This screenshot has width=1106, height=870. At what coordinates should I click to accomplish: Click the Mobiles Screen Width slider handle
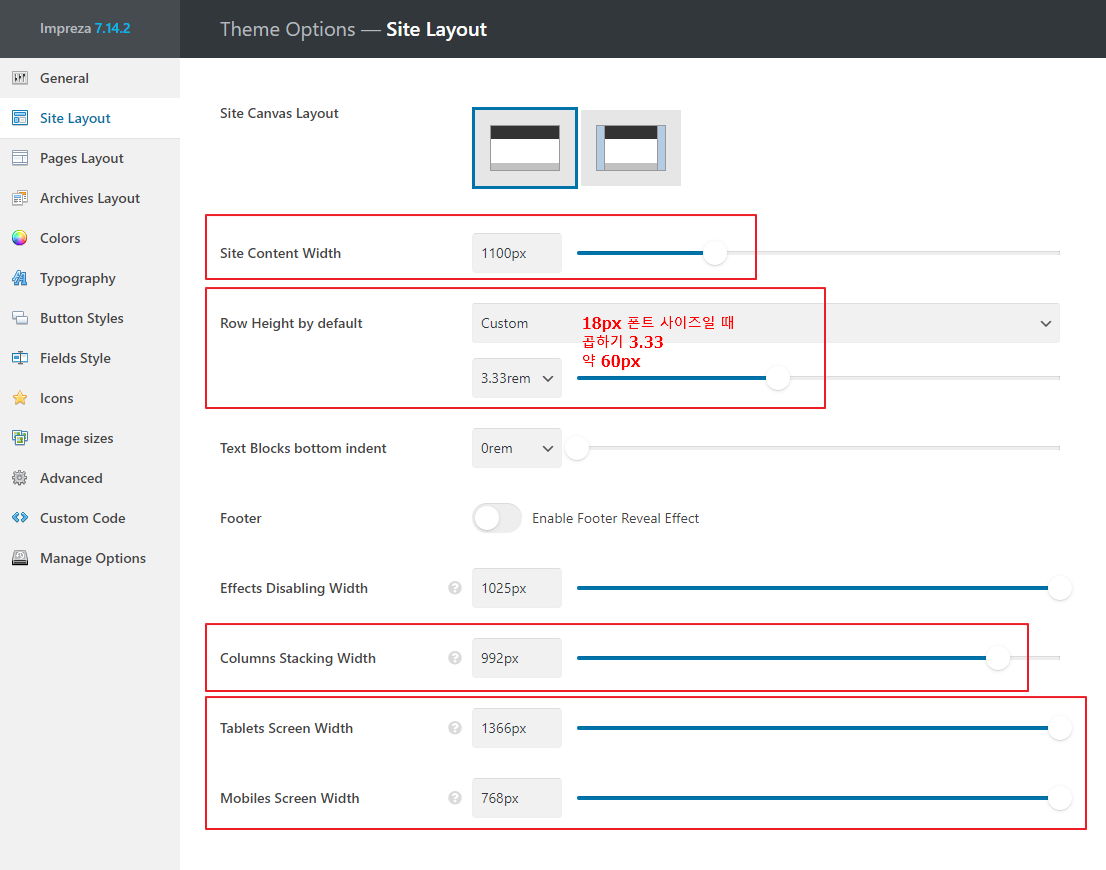click(1059, 797)
